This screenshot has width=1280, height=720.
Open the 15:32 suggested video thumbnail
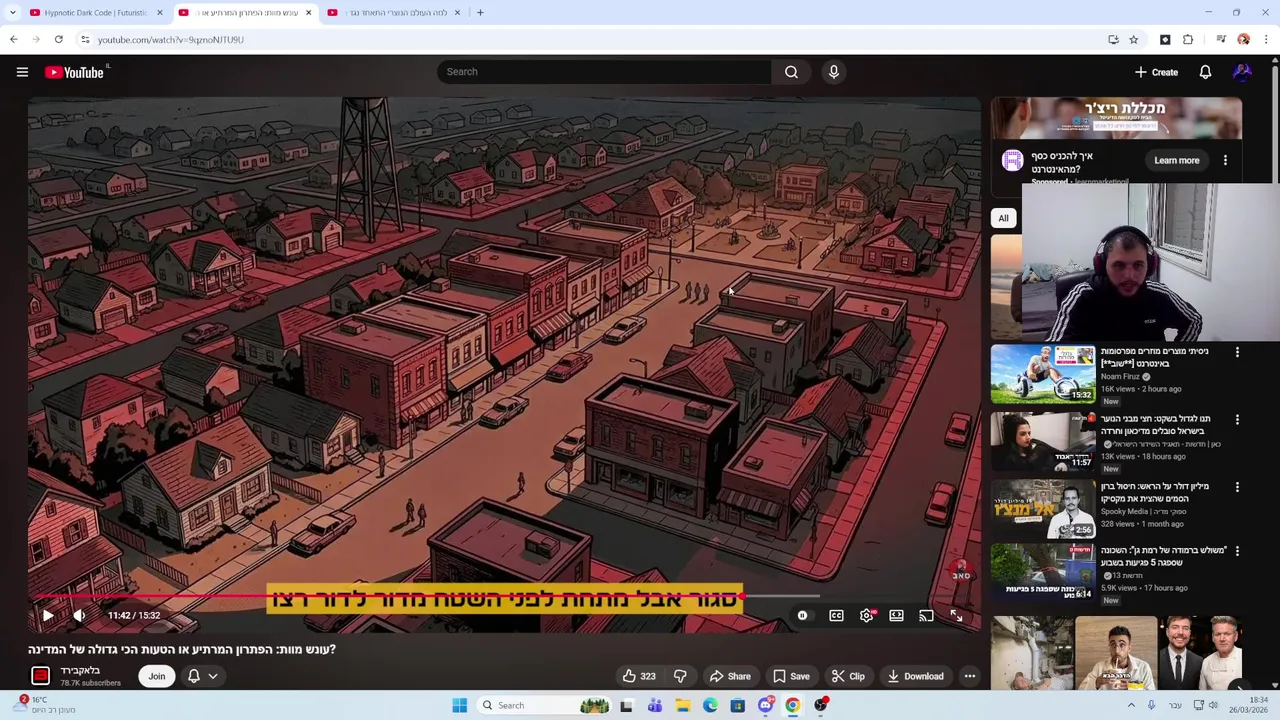pos(1042,374)
